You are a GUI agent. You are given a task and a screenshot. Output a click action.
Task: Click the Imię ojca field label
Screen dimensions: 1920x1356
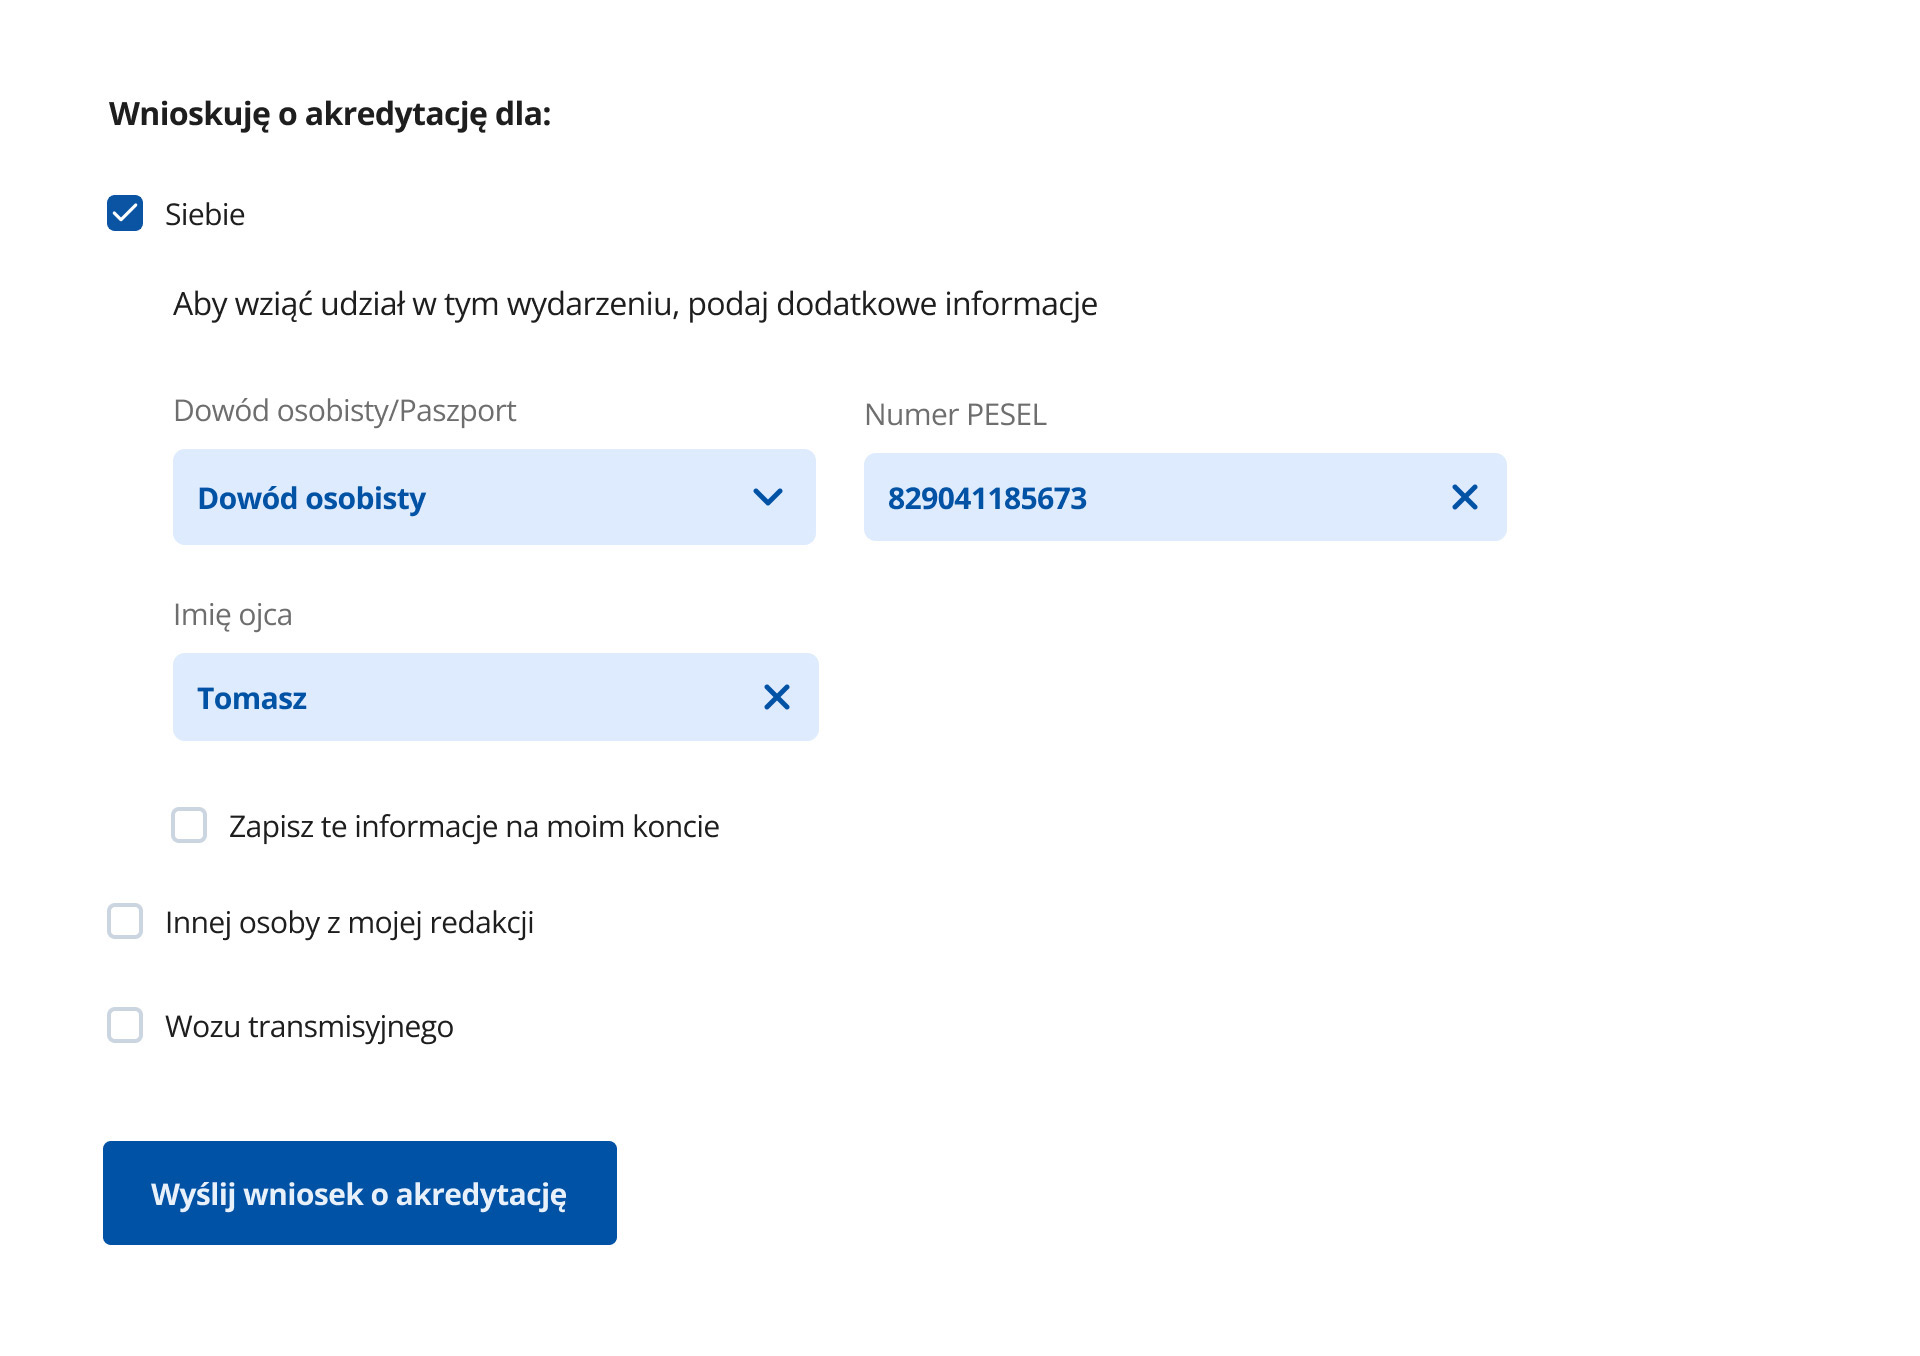tap(233, 614)
